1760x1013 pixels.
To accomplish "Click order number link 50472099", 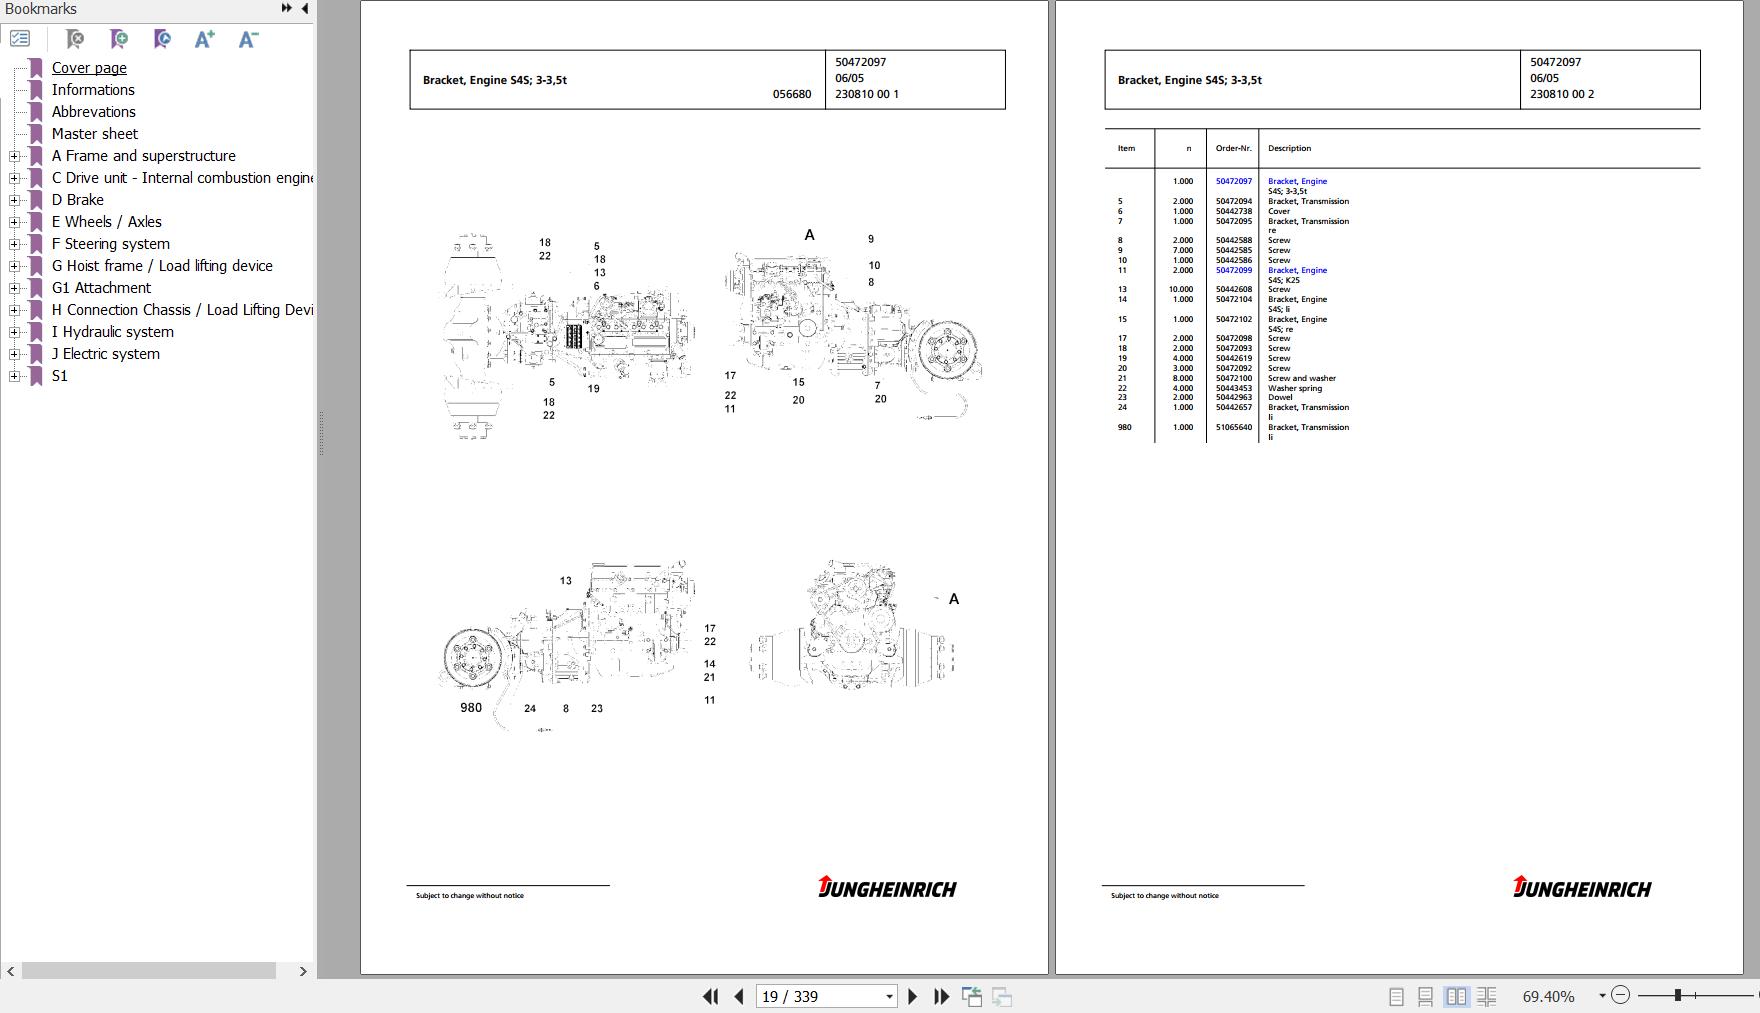I will 1234,270.
